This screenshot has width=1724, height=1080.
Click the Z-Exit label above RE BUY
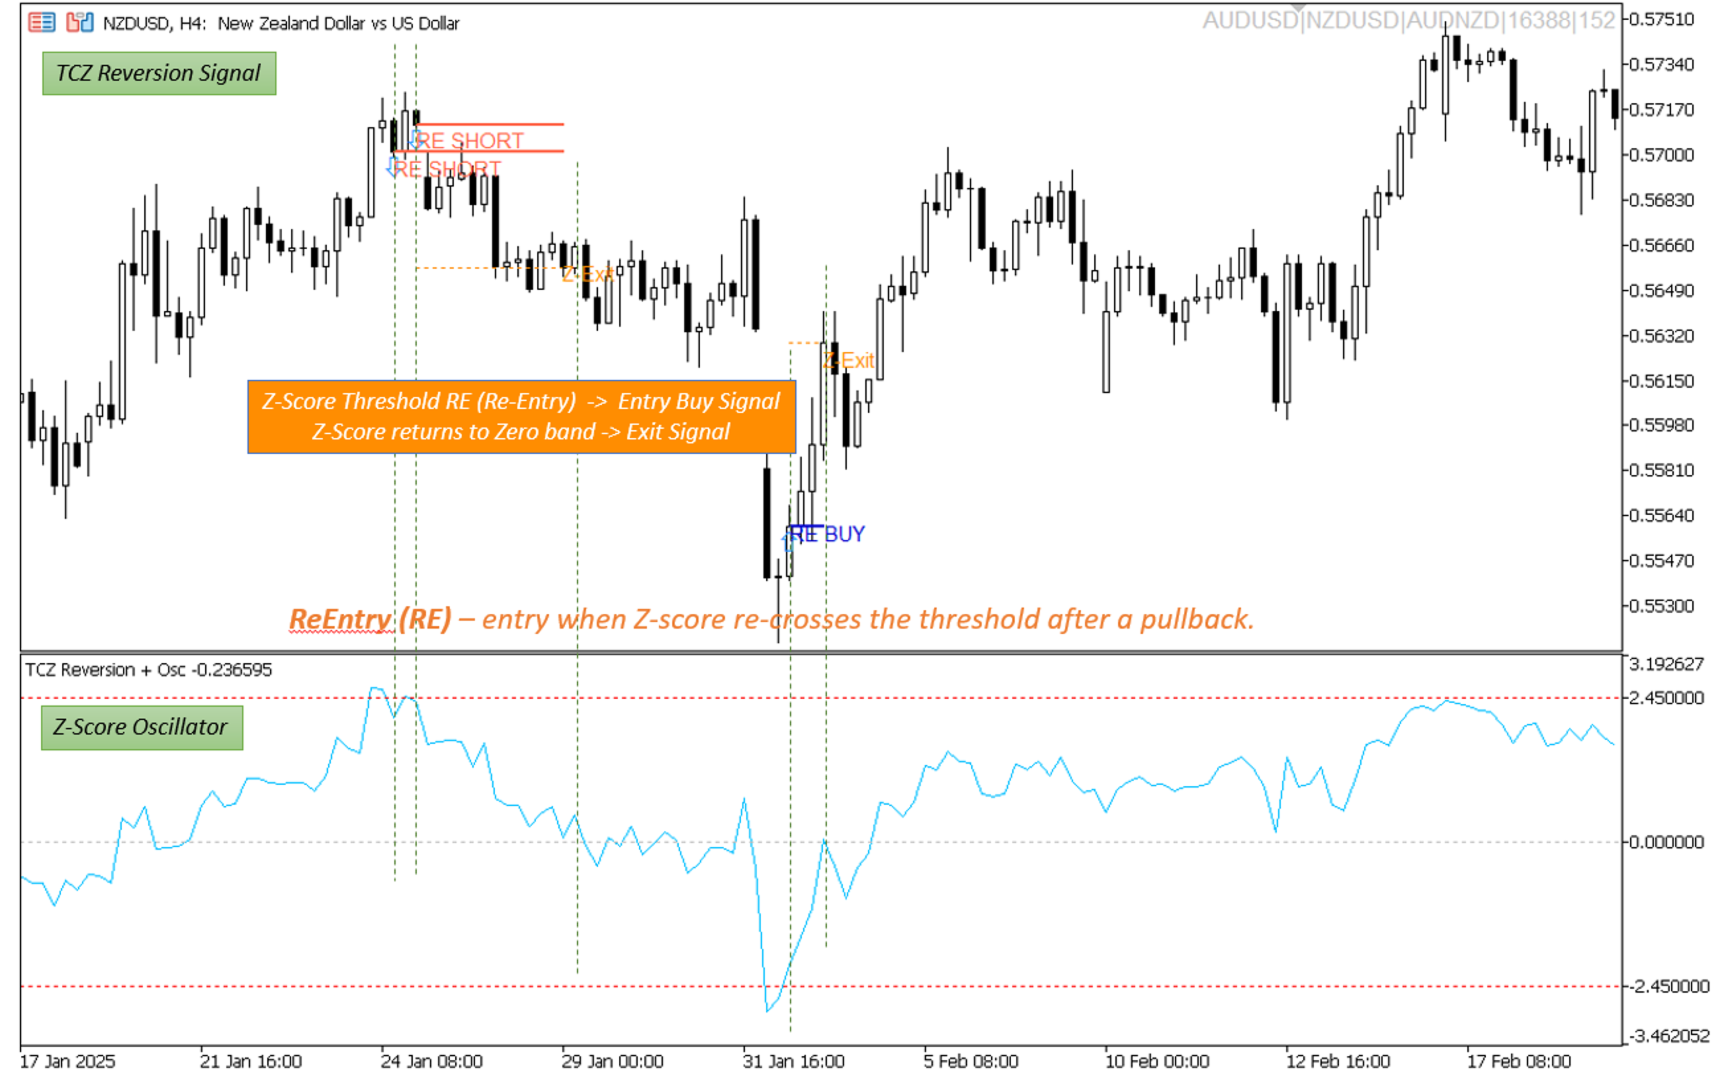(849, 360)
